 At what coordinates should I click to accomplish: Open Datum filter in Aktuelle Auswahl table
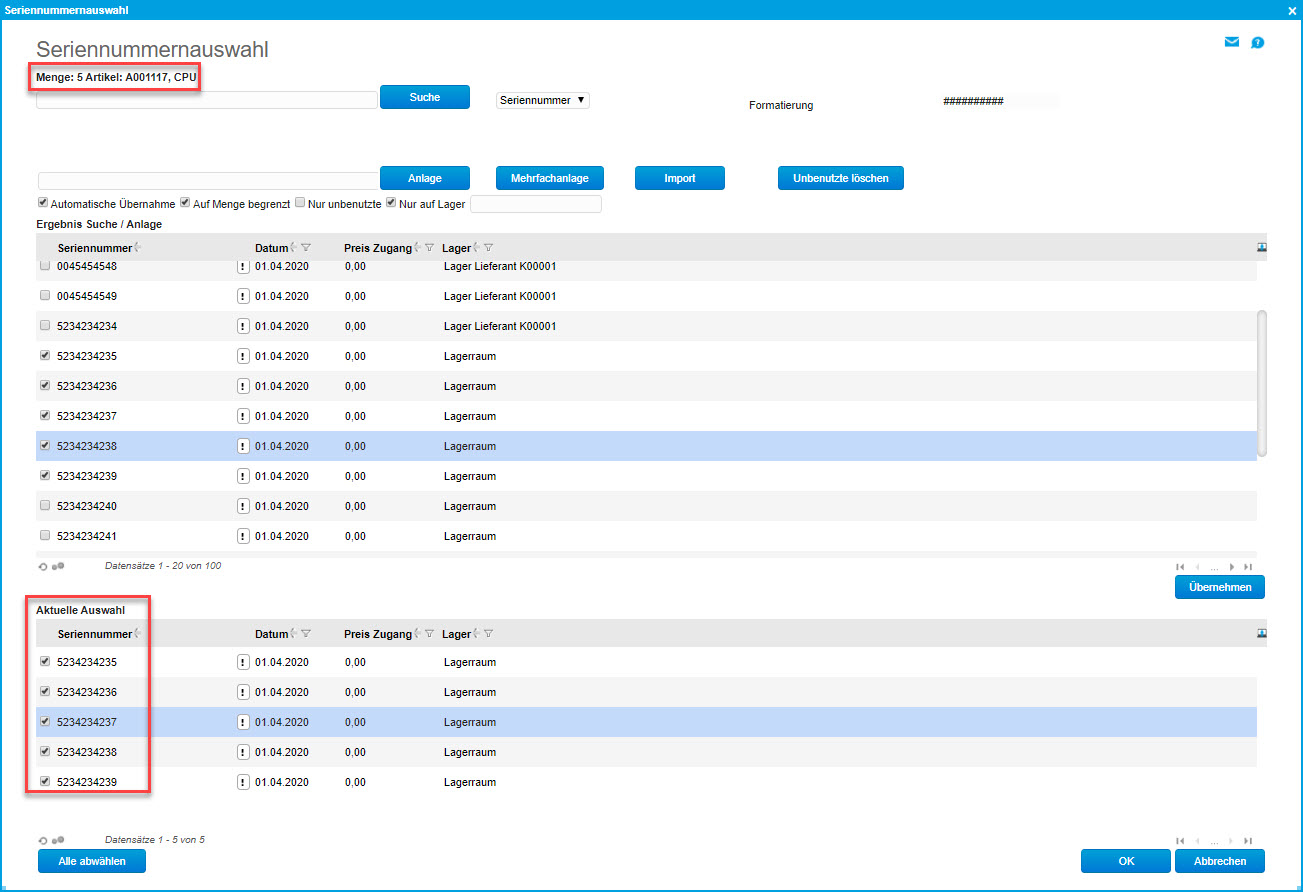click(x=306, y=633)
